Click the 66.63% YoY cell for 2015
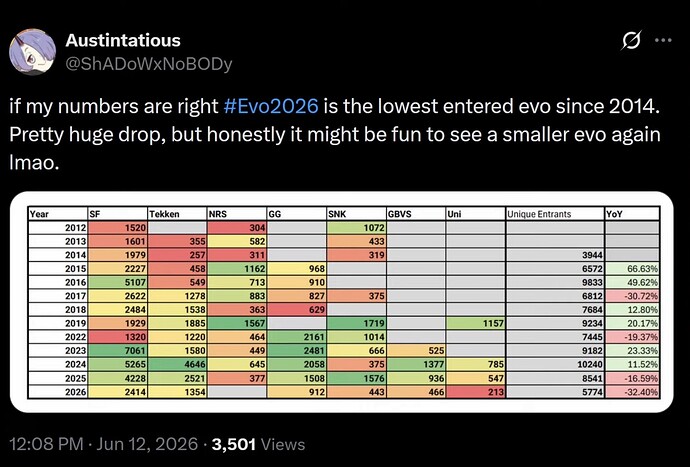 [632, 268]
